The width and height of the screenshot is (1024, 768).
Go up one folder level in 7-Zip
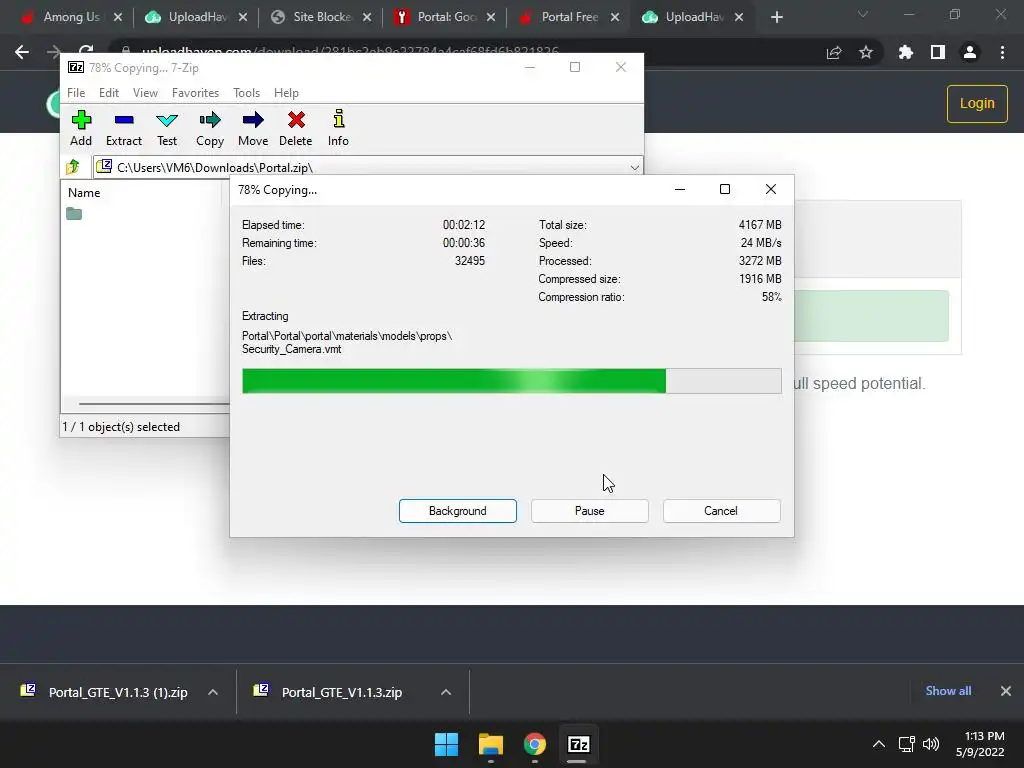pos(73,167)
